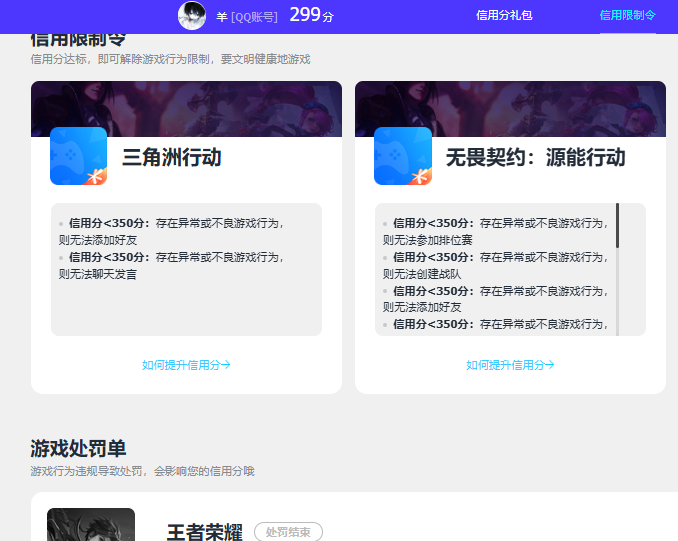Click the 无畏契约 card banner image

tap(510, 109)
